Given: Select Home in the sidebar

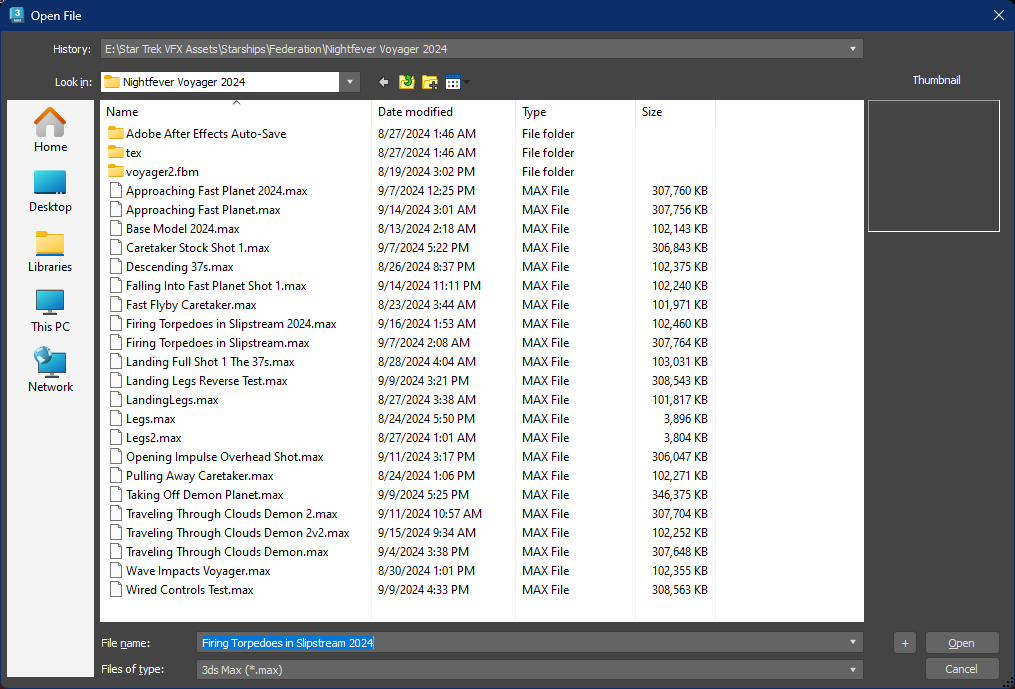Looking at the screenshot, I should pos(49,128).
